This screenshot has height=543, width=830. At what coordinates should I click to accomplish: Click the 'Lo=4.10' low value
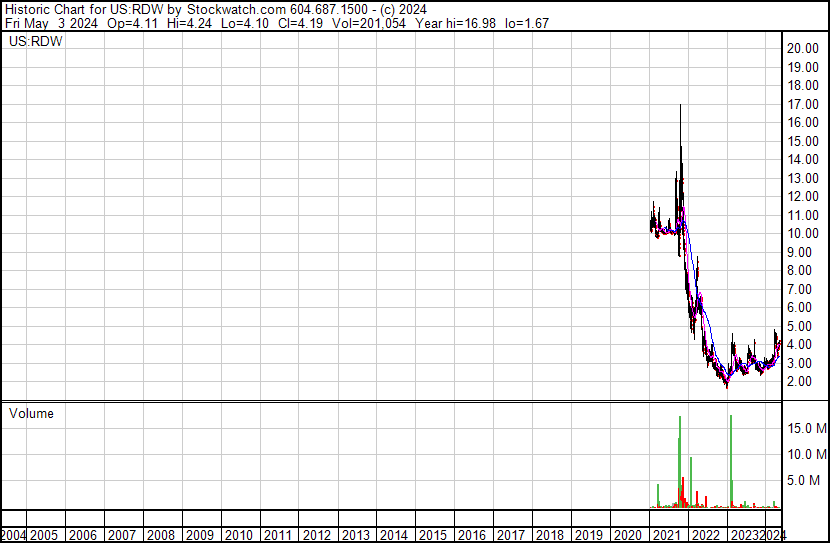pos(245,23)
